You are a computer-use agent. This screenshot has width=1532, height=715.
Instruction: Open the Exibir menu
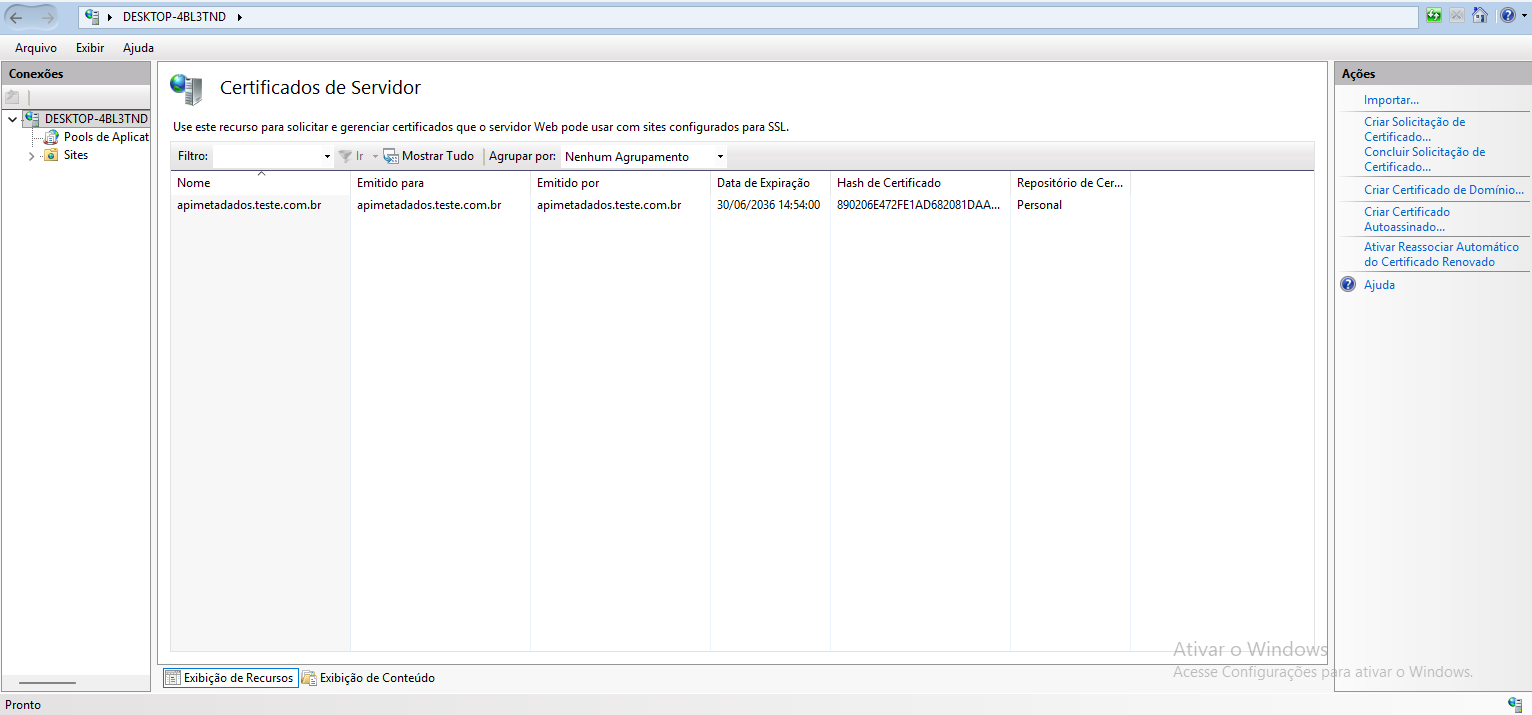(90, 48)
